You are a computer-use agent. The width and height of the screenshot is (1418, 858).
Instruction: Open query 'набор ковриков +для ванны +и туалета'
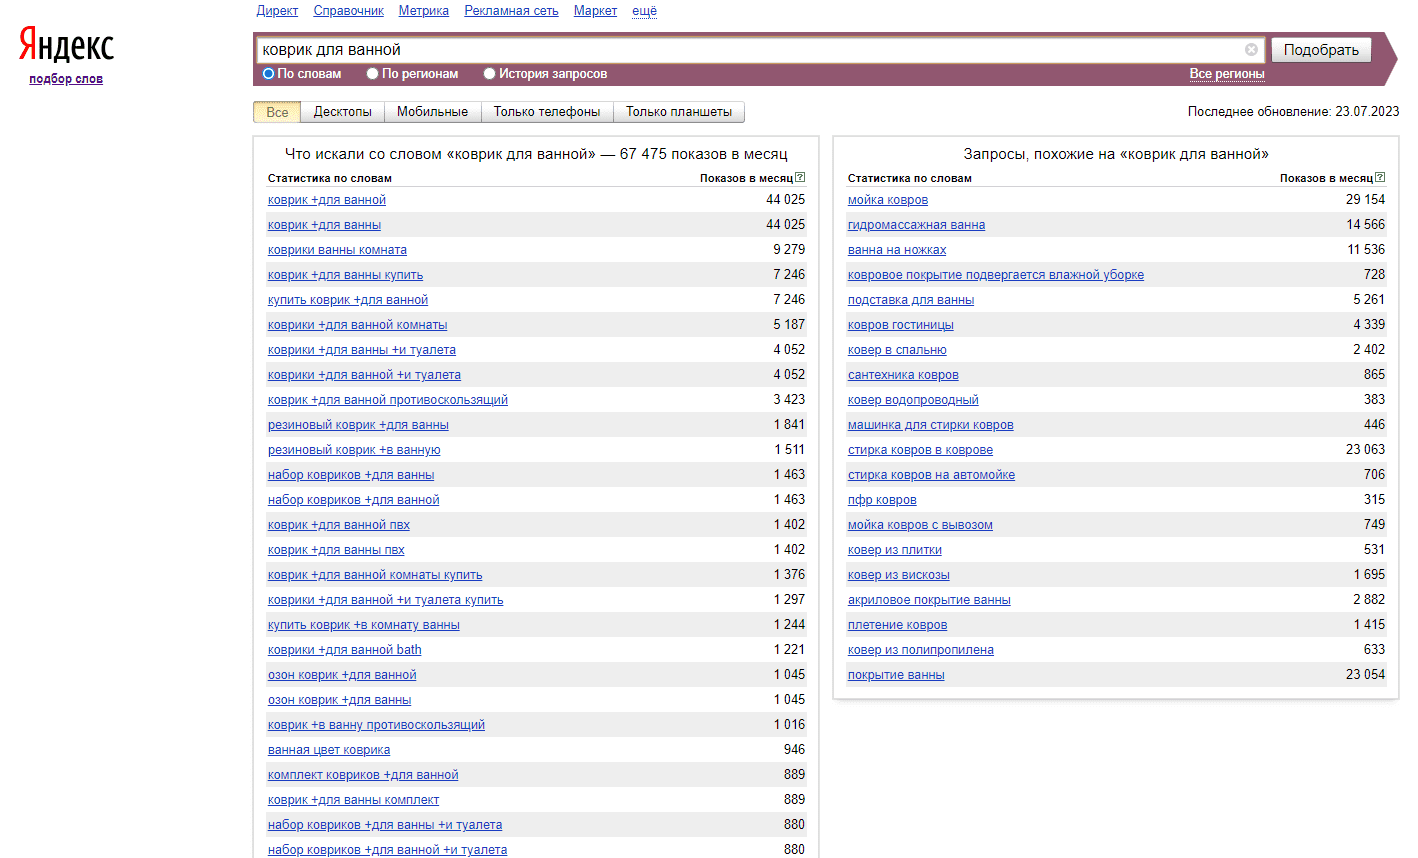point(385,825)
